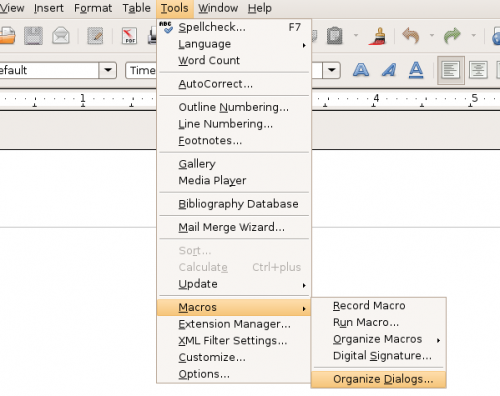500x396 pixels.
Task: Expand the Organize Macros submenu
Action: (x=379, y=339)
